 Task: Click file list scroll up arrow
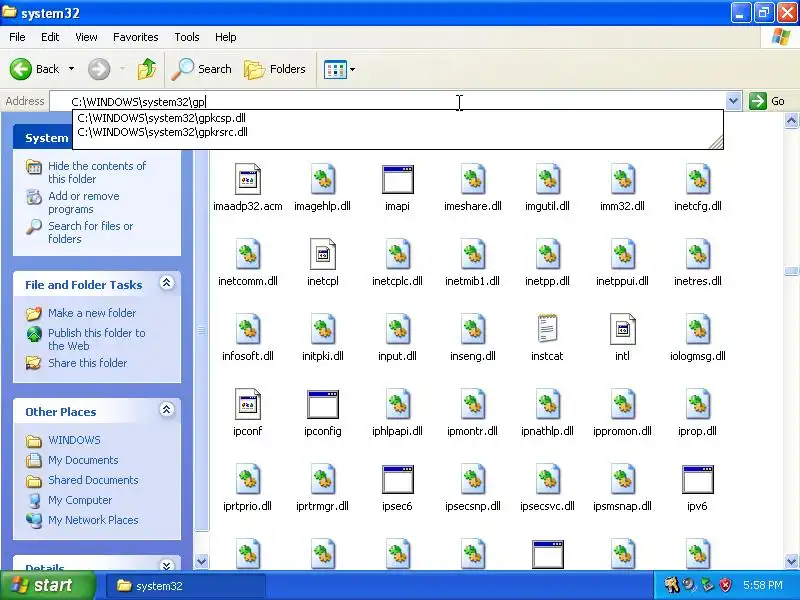point(791,121)
